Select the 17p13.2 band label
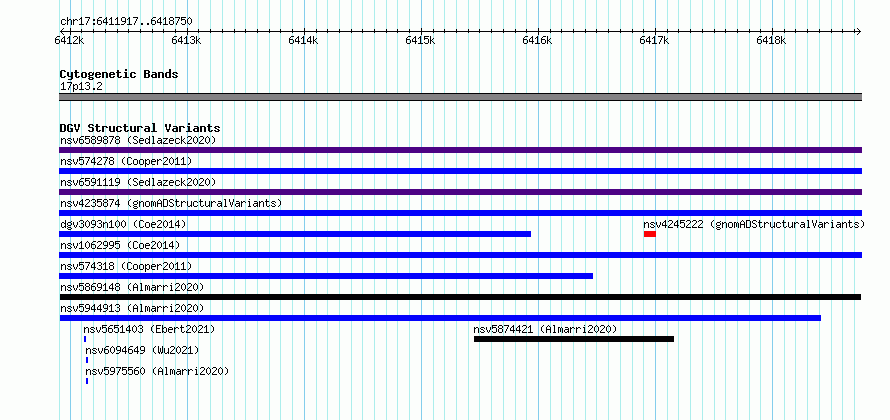Viewport: 890px width, 420px height. (x=81, y=87)
